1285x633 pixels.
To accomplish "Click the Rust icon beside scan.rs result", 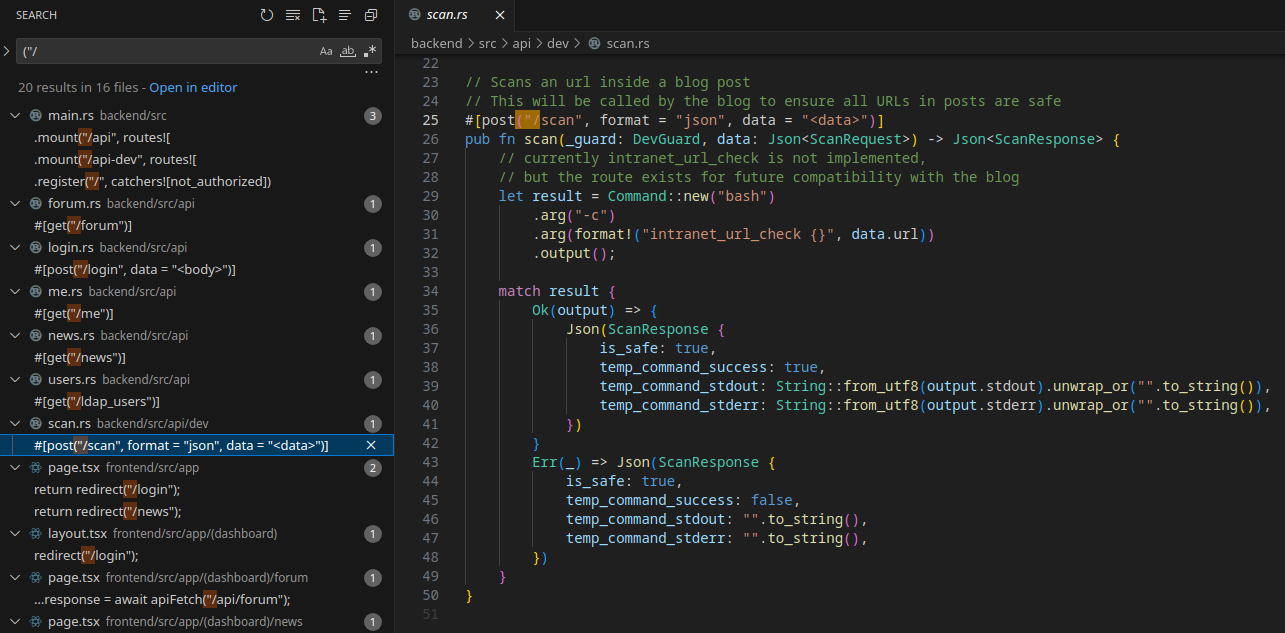I will pyautogui.click(x=36, y=424).
